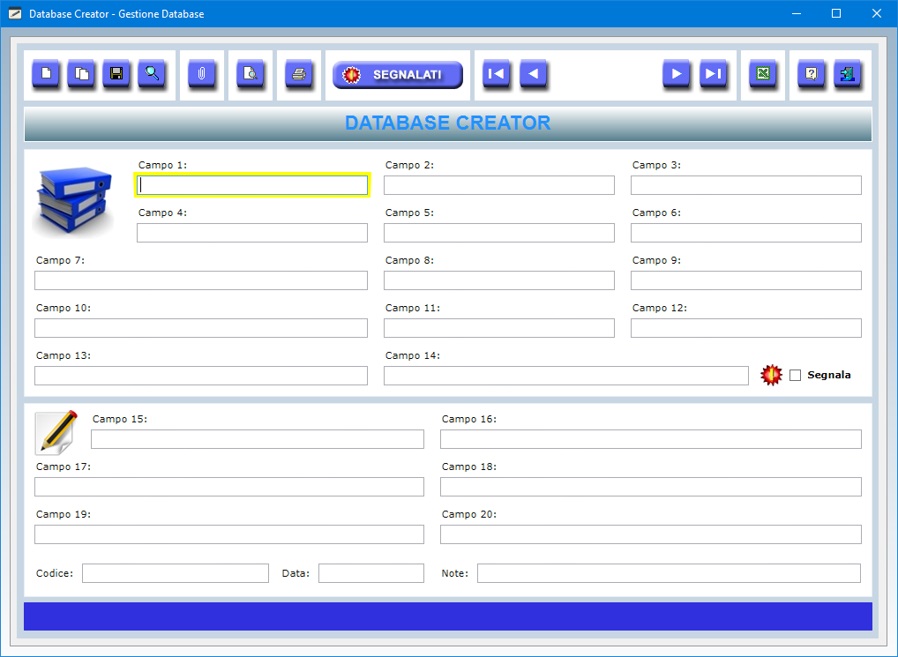
Task: Open help with the question mark icon
Action: tap(812, 74)
